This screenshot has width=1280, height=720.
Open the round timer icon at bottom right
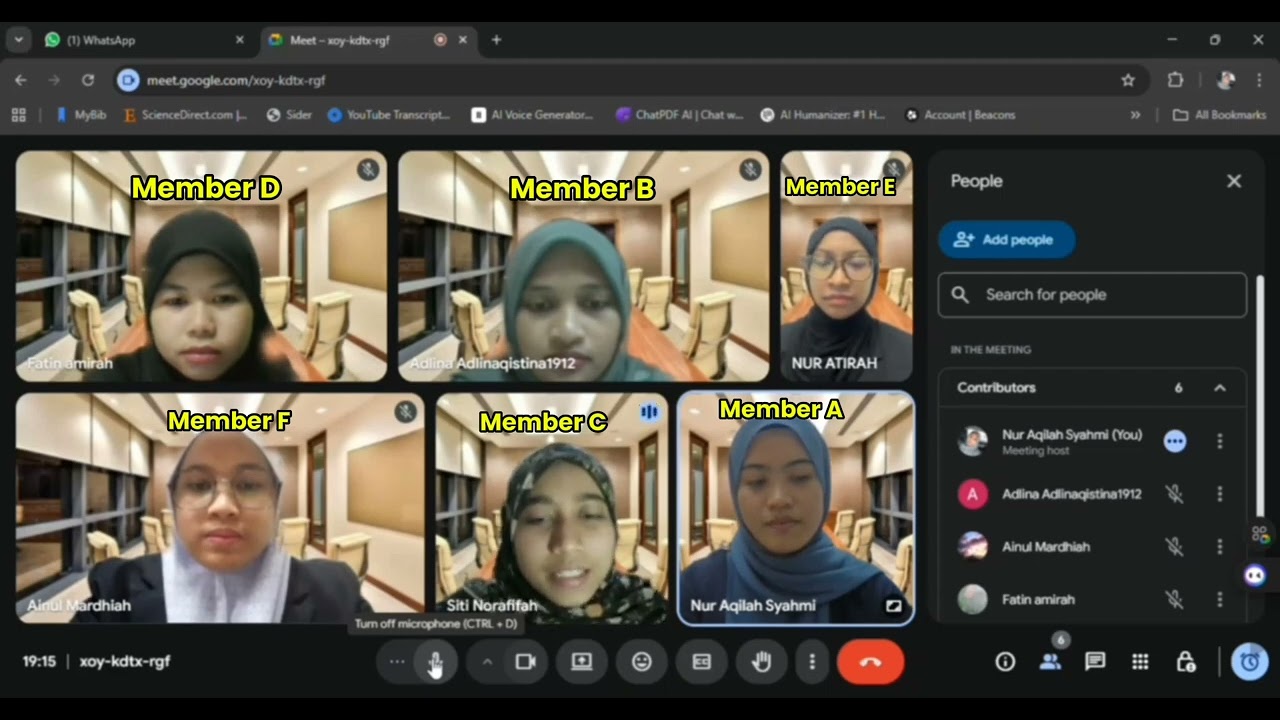pos(1250,662)
